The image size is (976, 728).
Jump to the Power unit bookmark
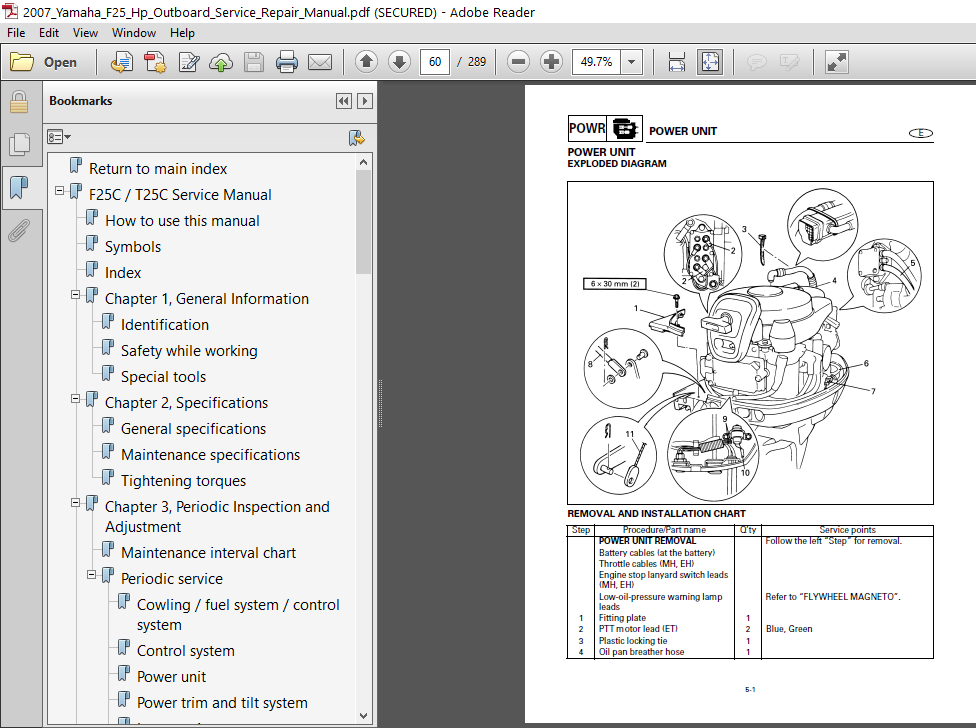[171, 677]
